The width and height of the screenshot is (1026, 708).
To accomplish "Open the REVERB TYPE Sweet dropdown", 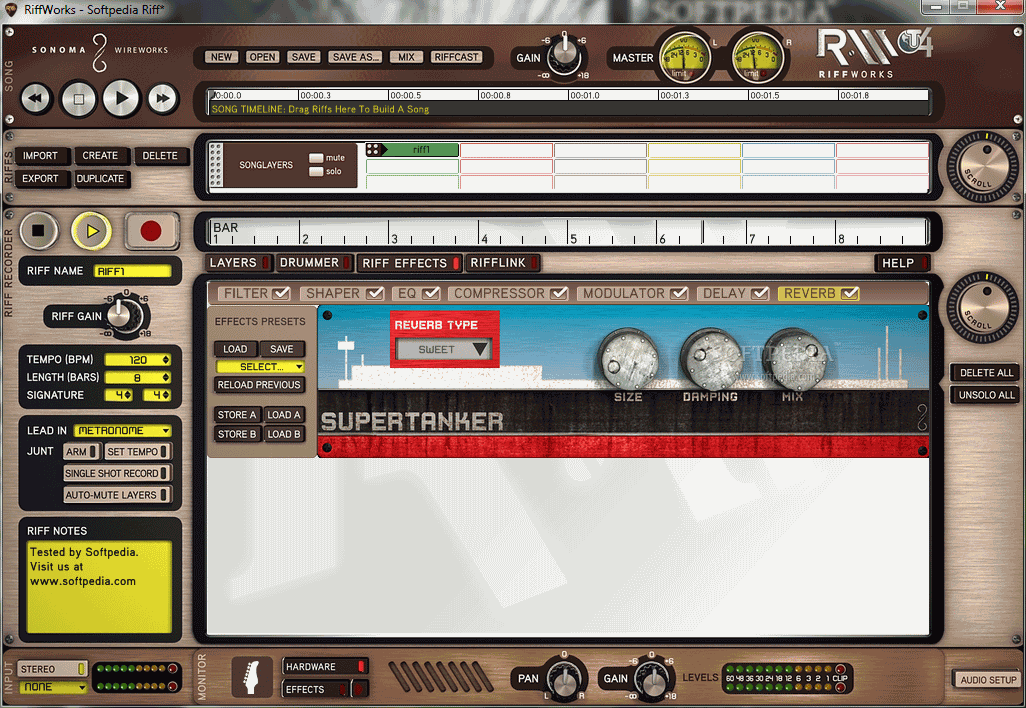I will (x=444, y=349).
